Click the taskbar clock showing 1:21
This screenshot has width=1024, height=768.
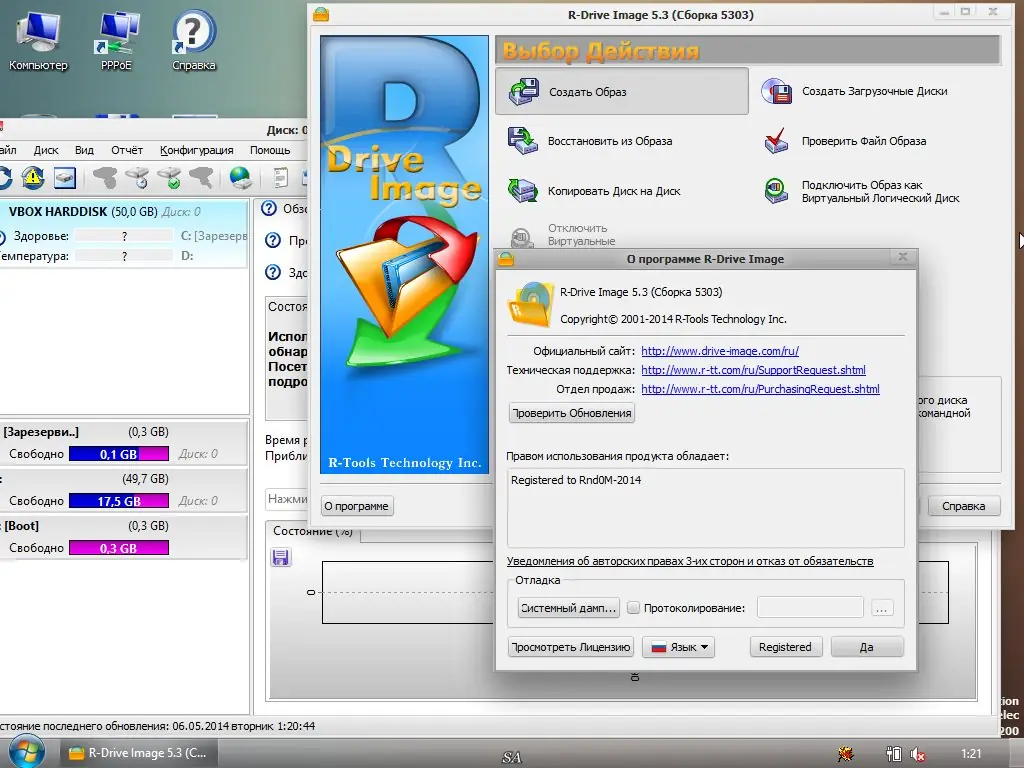971,754
